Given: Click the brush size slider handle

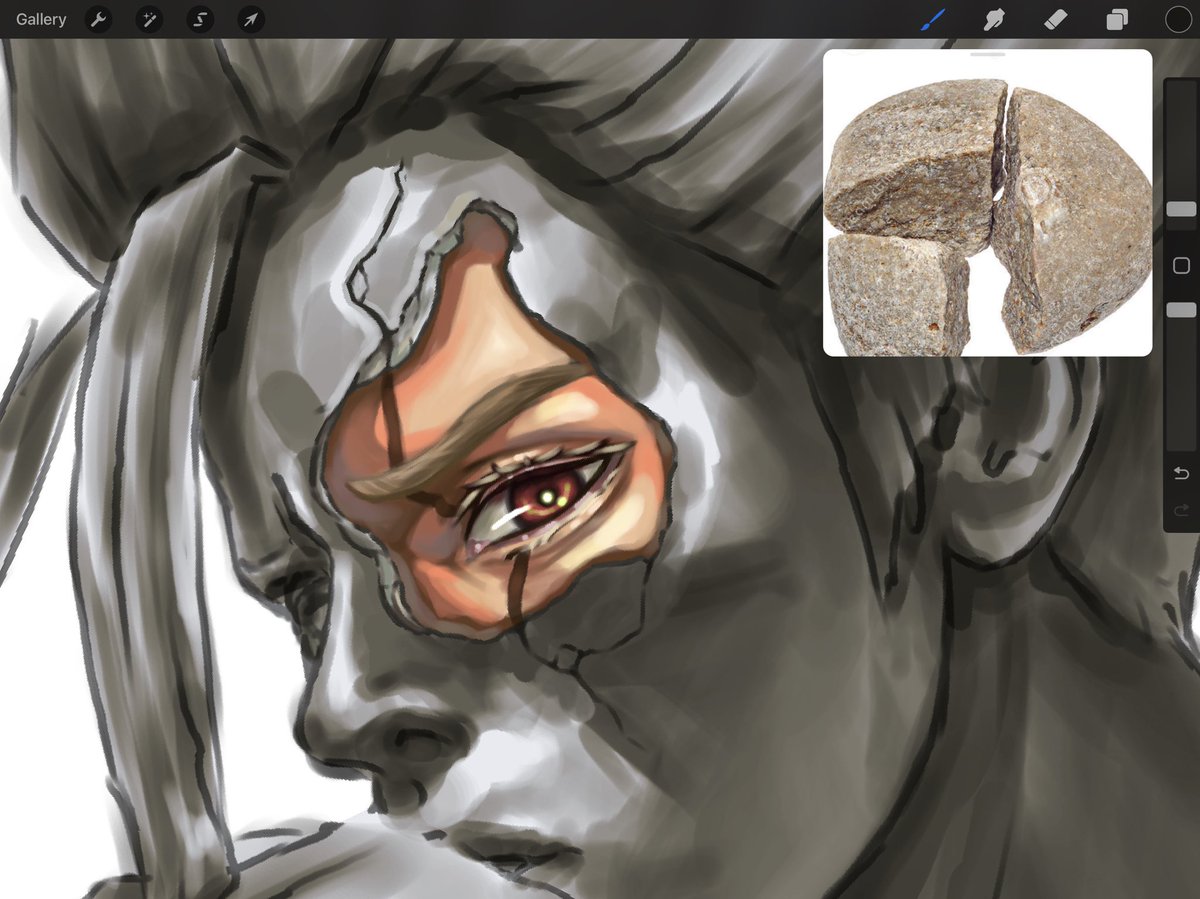Looking at the screenshot, I should pos(1181,209).
